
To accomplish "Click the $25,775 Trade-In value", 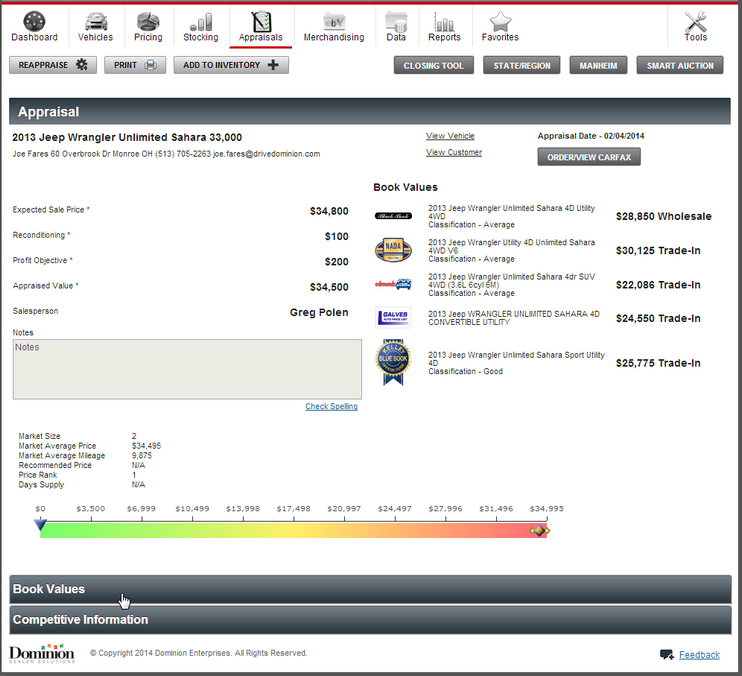I will 658,363.
